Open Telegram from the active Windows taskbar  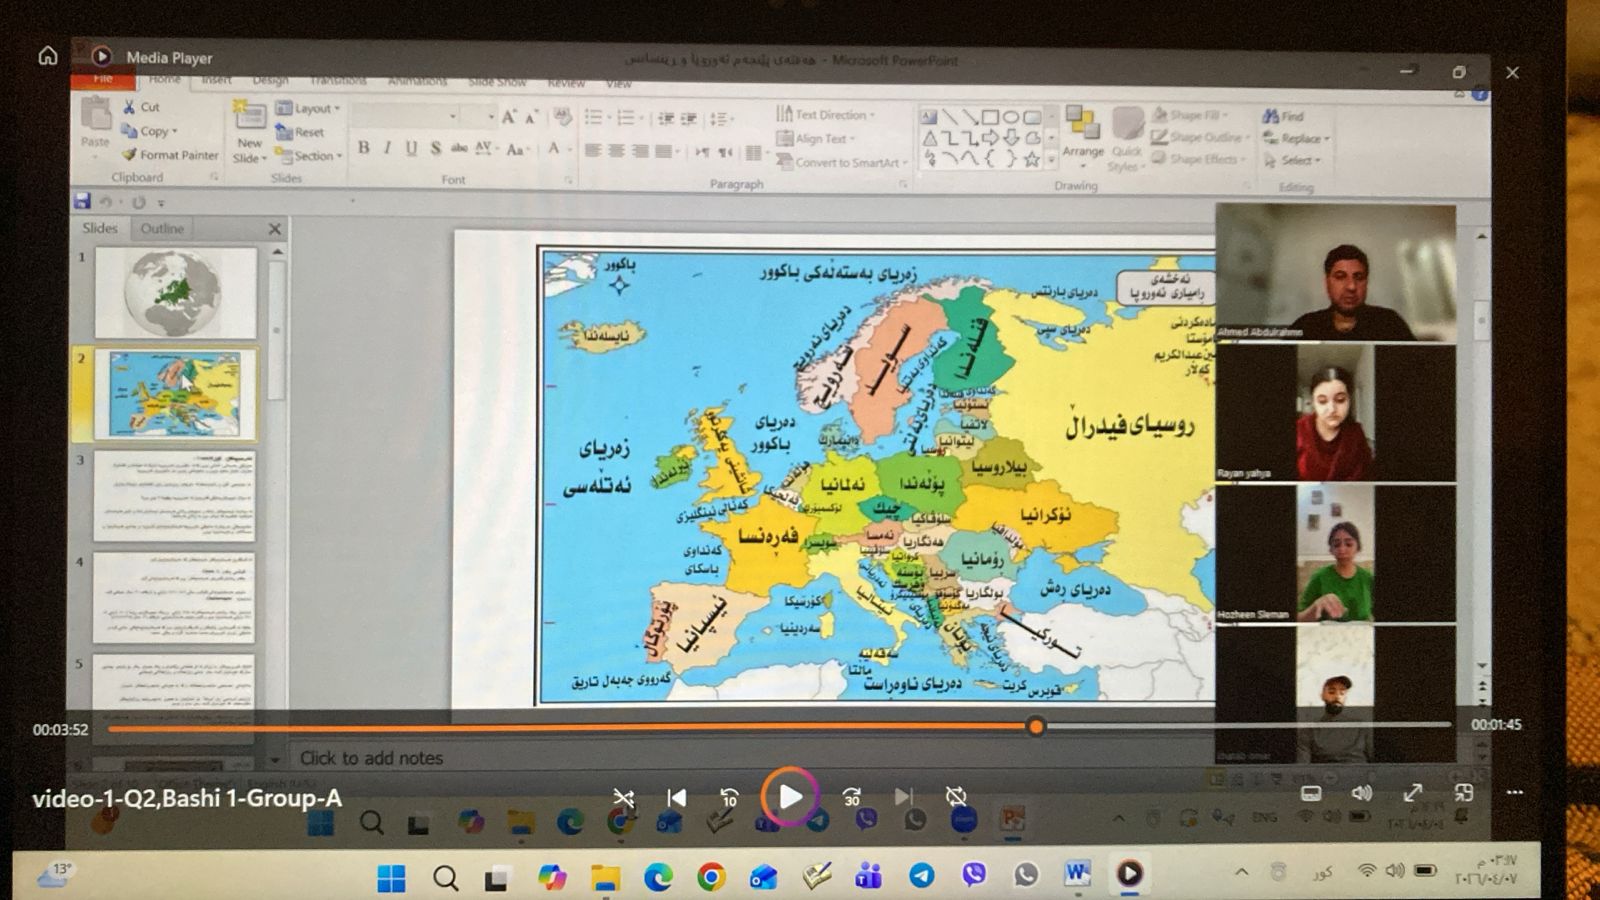click(x=921, y=876)
